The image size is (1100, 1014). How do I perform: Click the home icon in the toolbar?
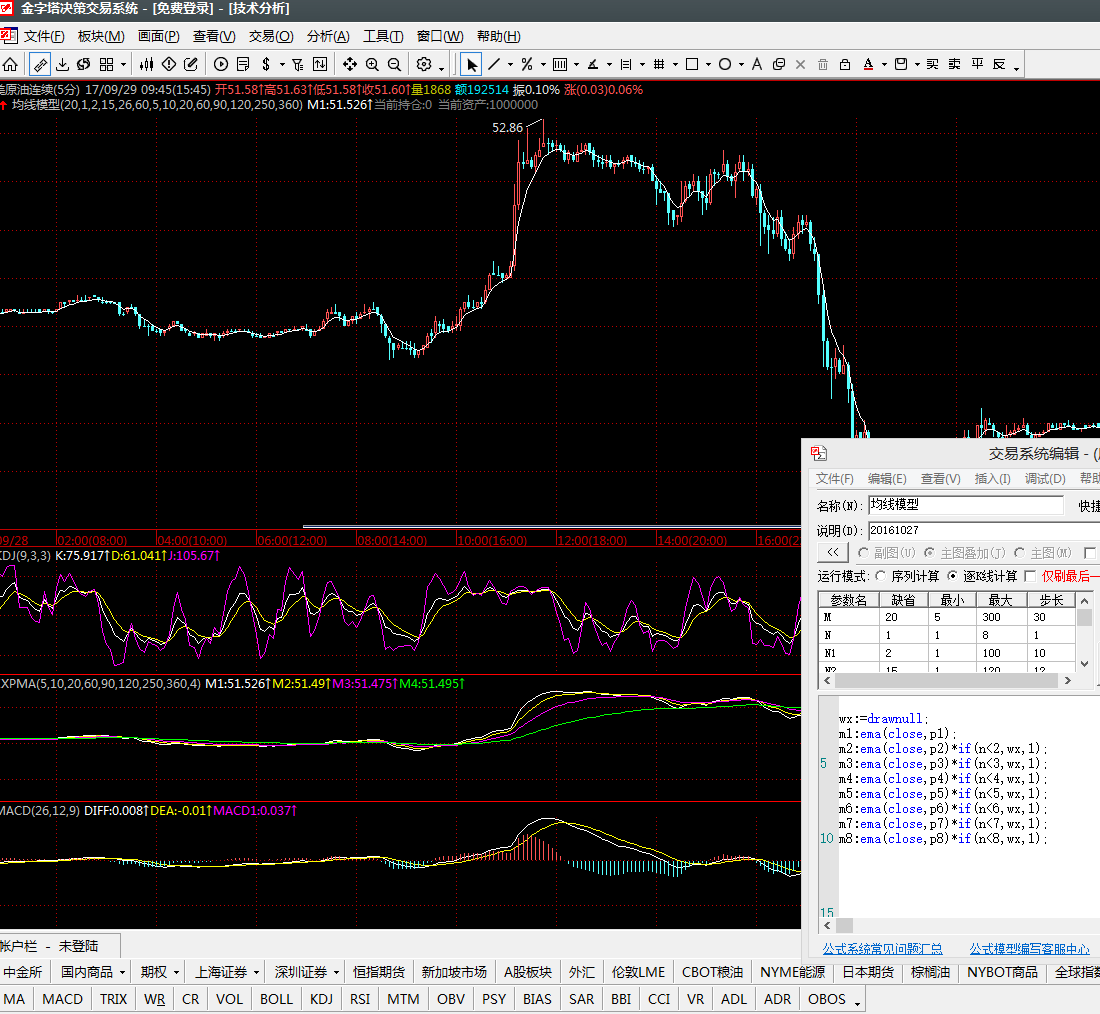tap(11, 65)
